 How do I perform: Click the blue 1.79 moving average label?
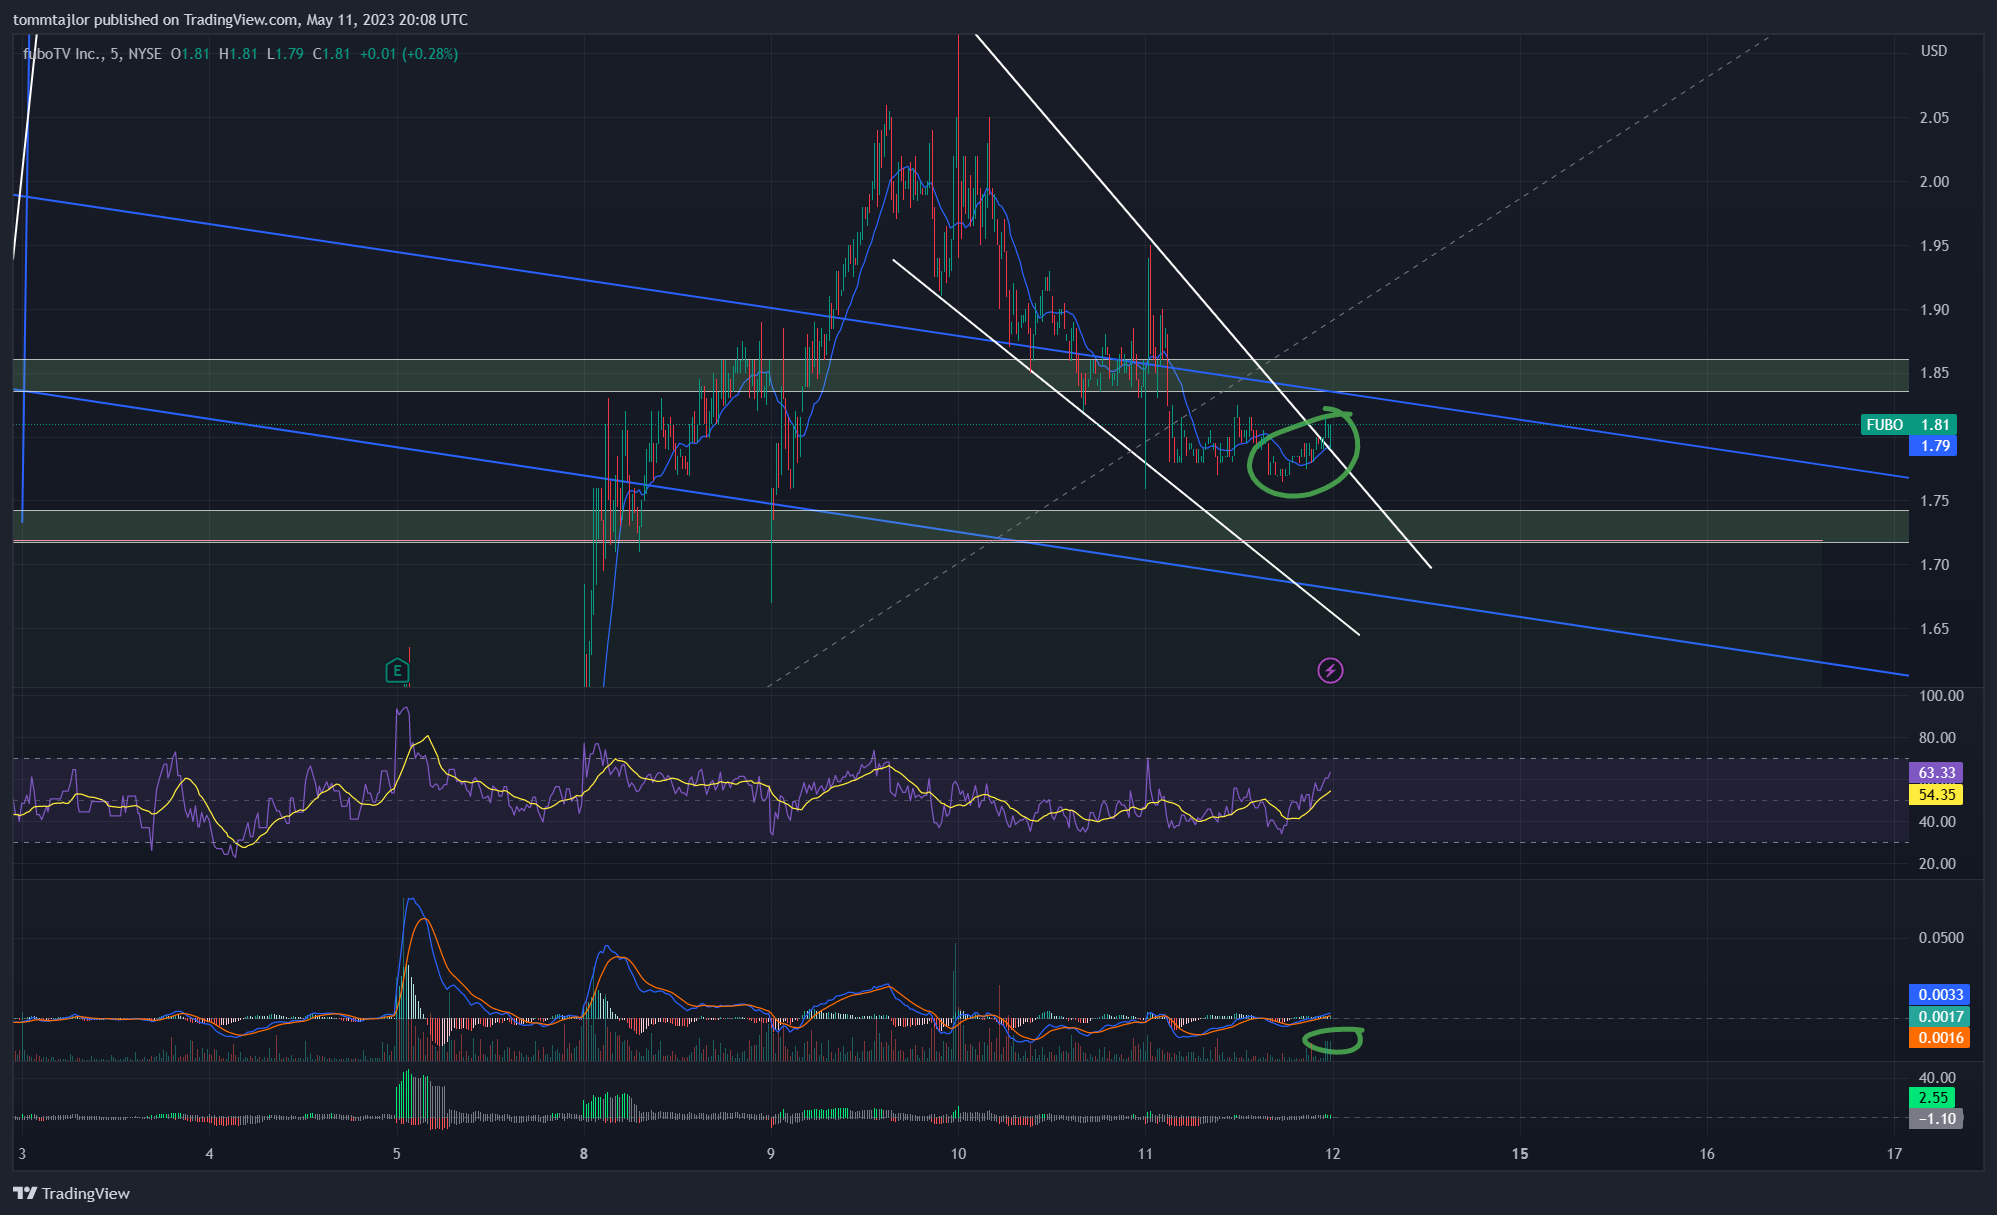click(1933, 446)
